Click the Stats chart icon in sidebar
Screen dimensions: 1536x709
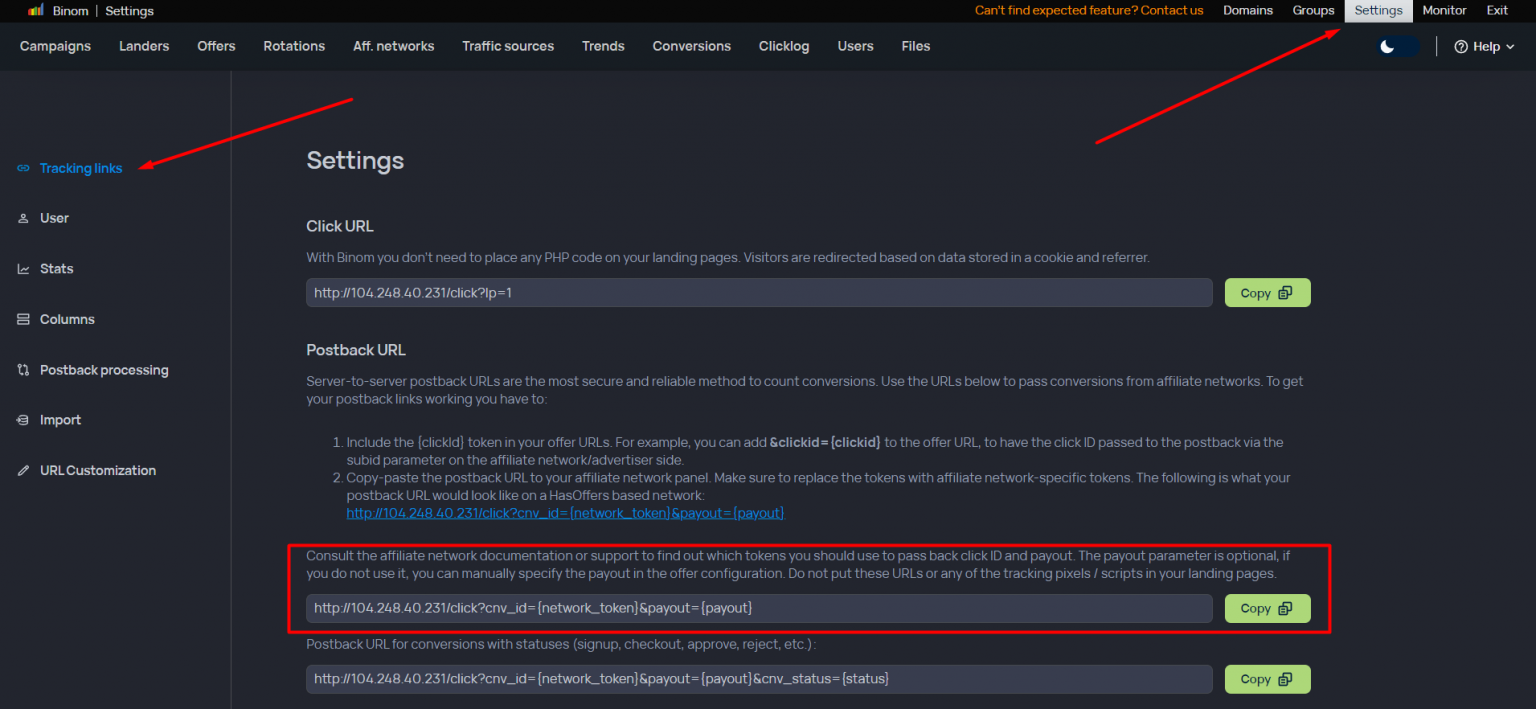pyautogui.click(x=23, y=269)
